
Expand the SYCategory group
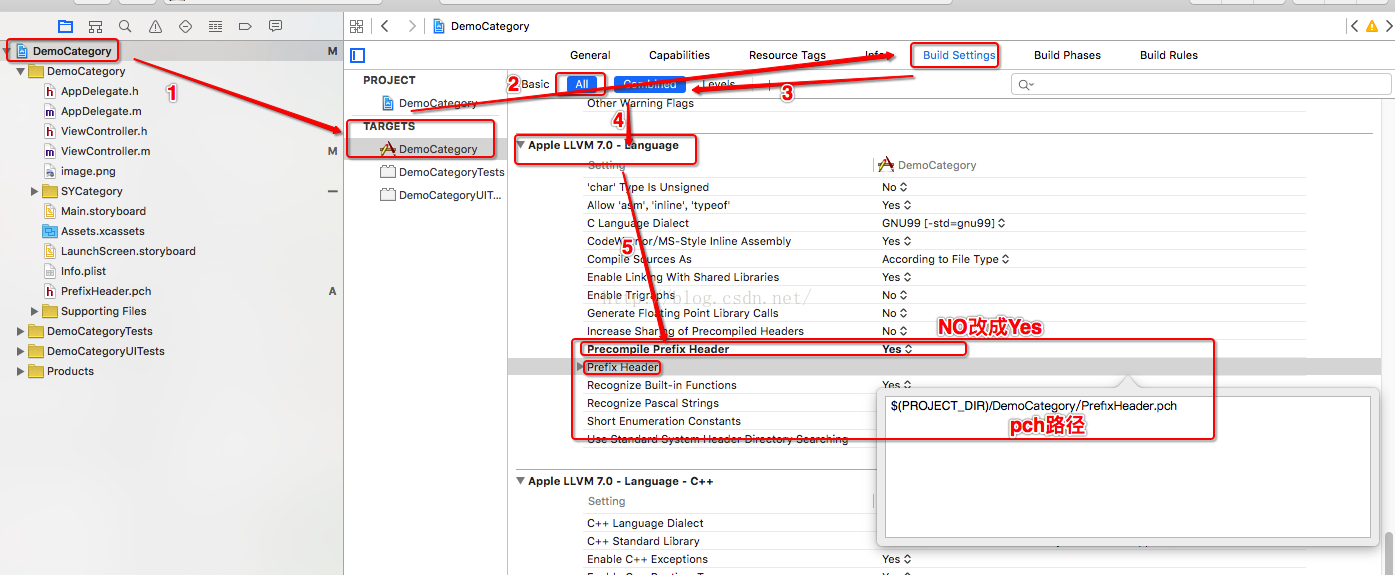[35, 191]
